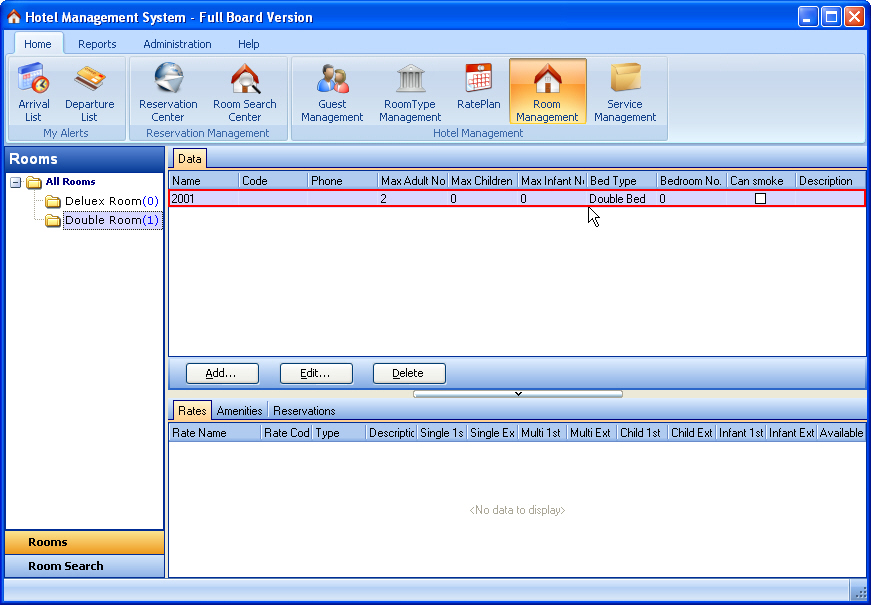Open the Room Search navigation pane
Viewport: 871px width, 605px height.
click(66, 566)
